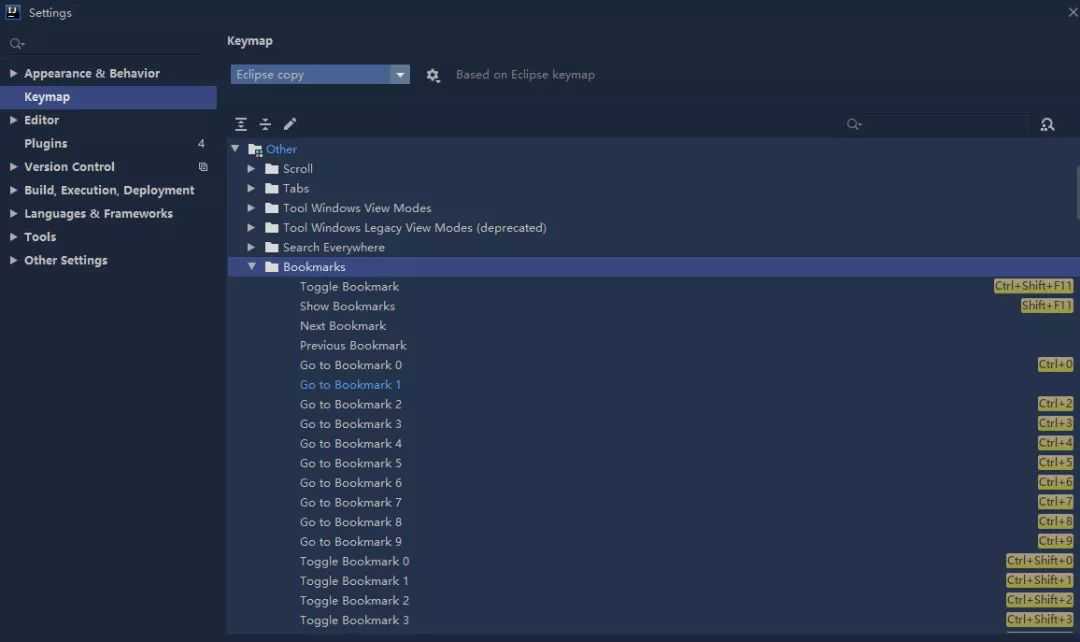This screenshot has height=642, width=1080.
Task: Click the Expand All toolbar icon
Action: 241,124
